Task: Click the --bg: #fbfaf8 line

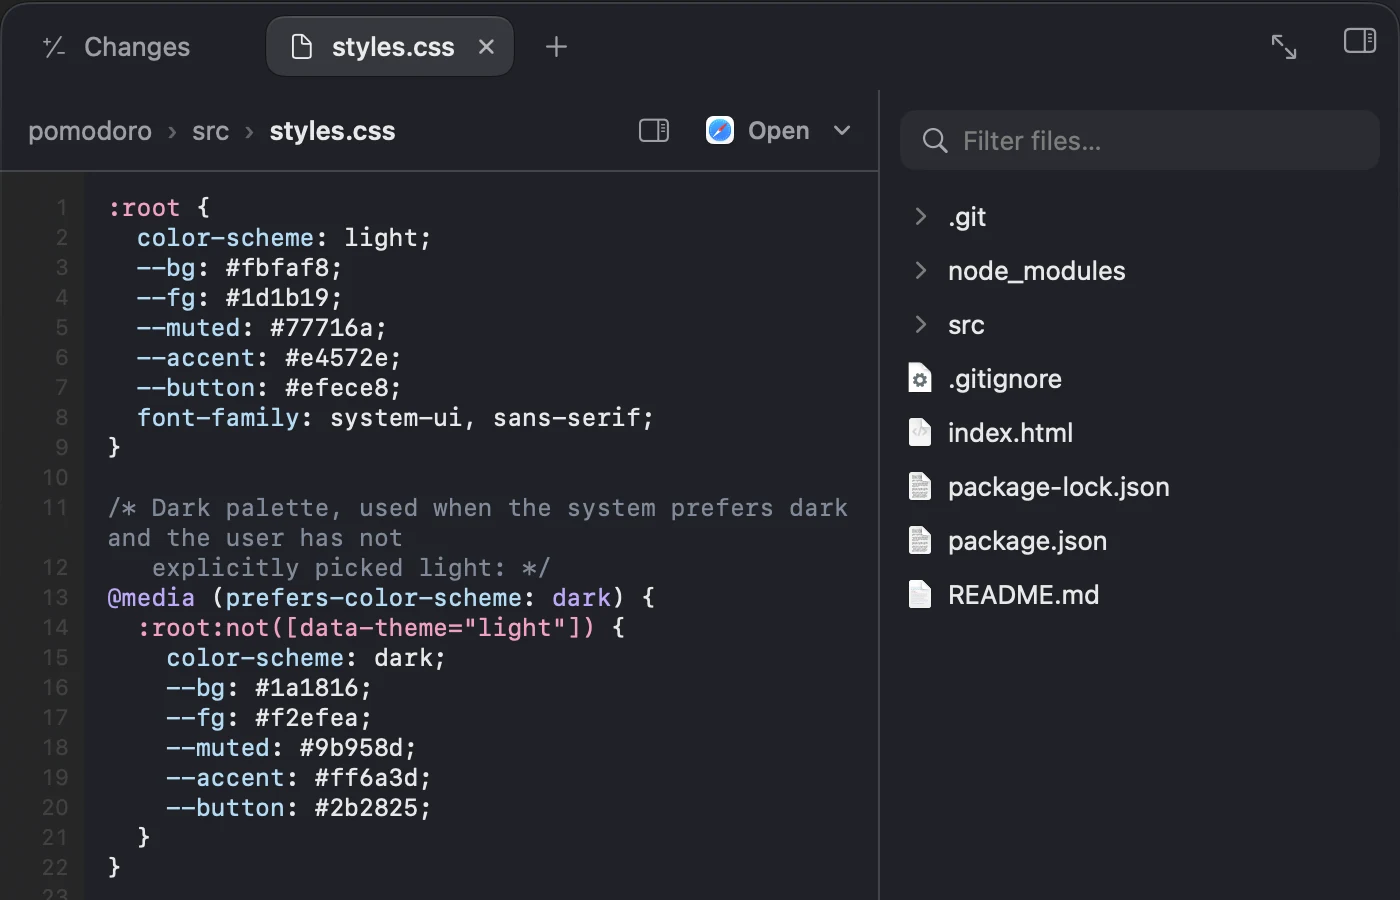Action: pos(239,268)
